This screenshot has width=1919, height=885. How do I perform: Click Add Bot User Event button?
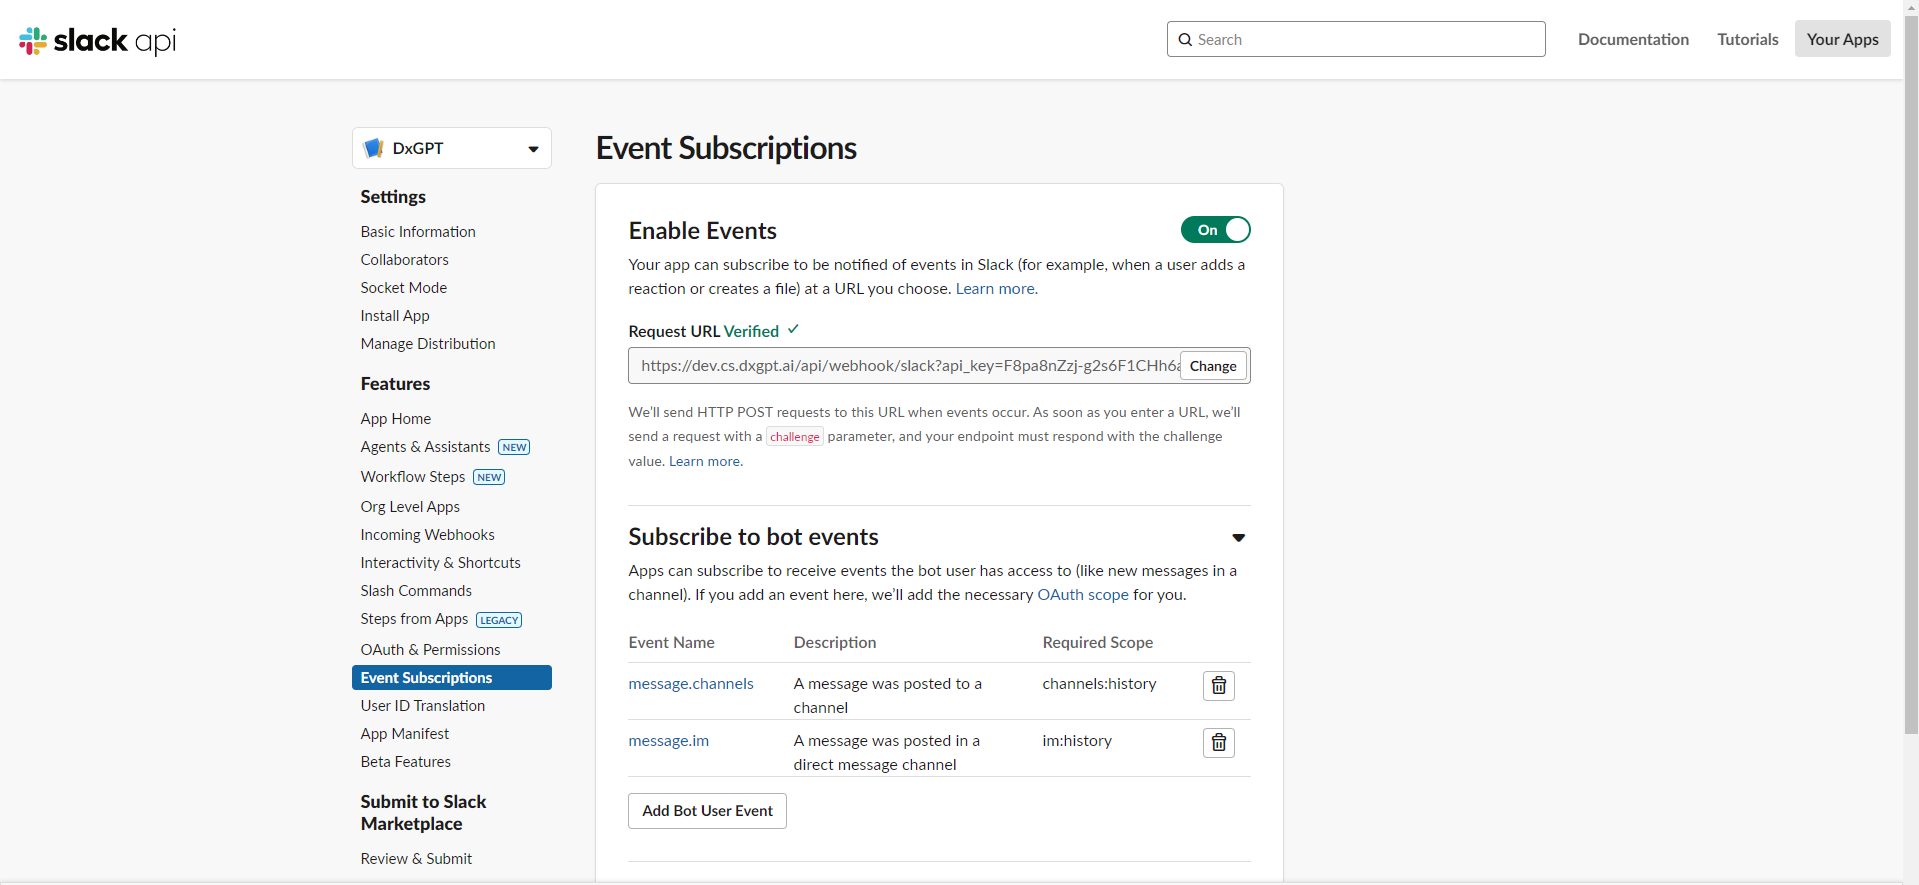pyautogui.click(x=707, y=811)
